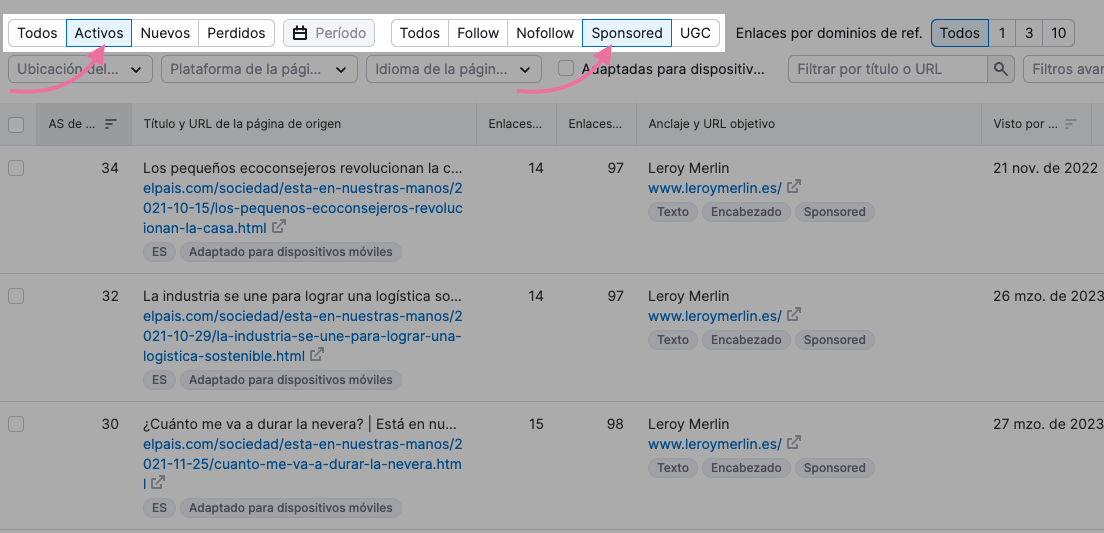Screen dimensions: 1104x533
Task: Enable Adaptadas para dispositivos checkbox
Action: 566,69
